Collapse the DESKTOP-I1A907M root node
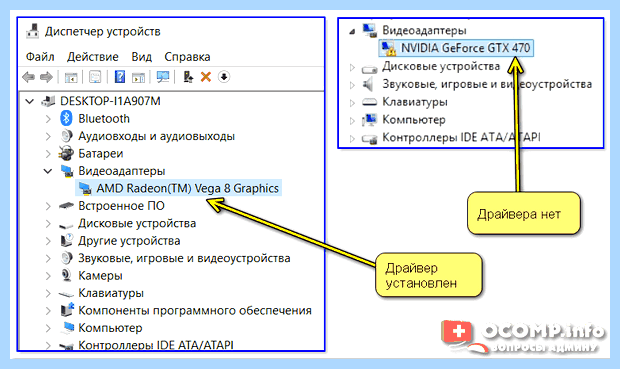This screenshot has height=369, width=620. click(x=30, y=101)
